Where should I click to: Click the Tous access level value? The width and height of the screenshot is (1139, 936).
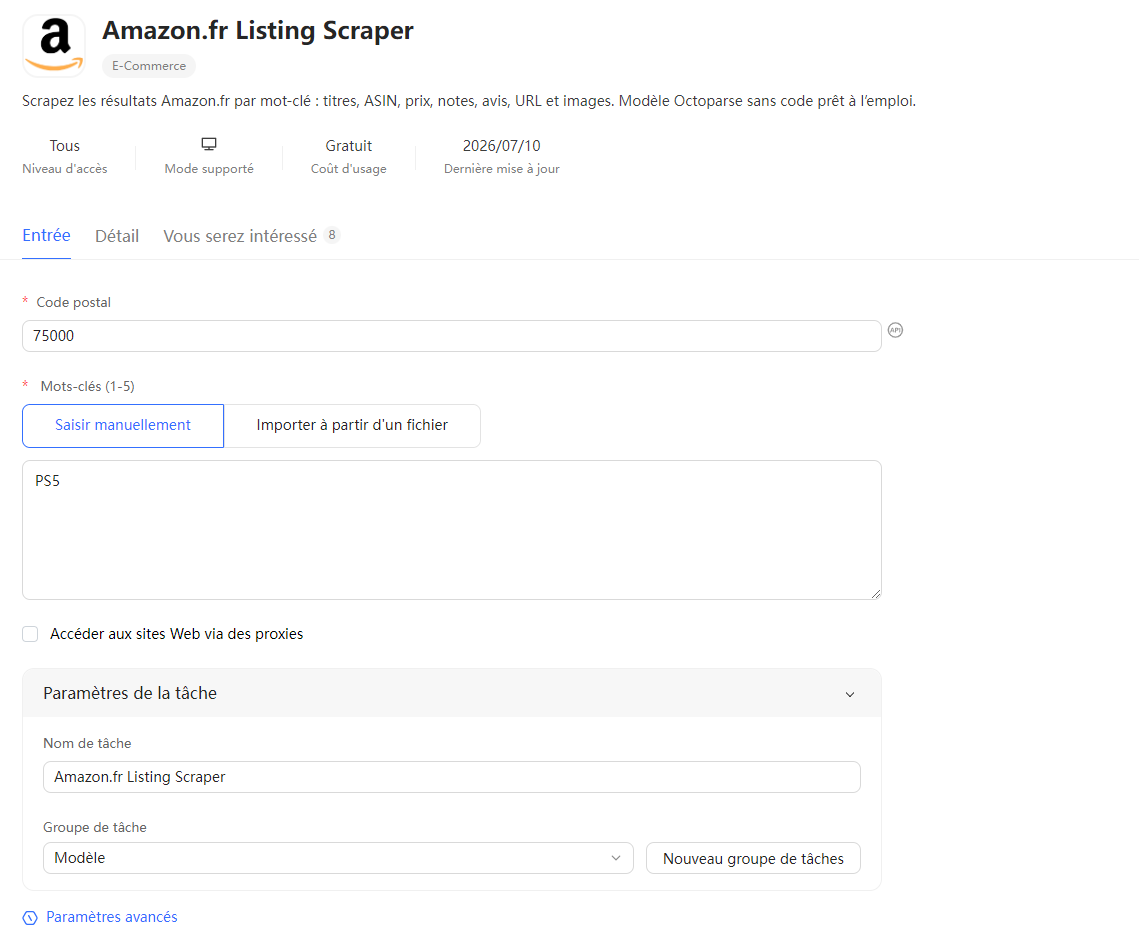point(65,146)
